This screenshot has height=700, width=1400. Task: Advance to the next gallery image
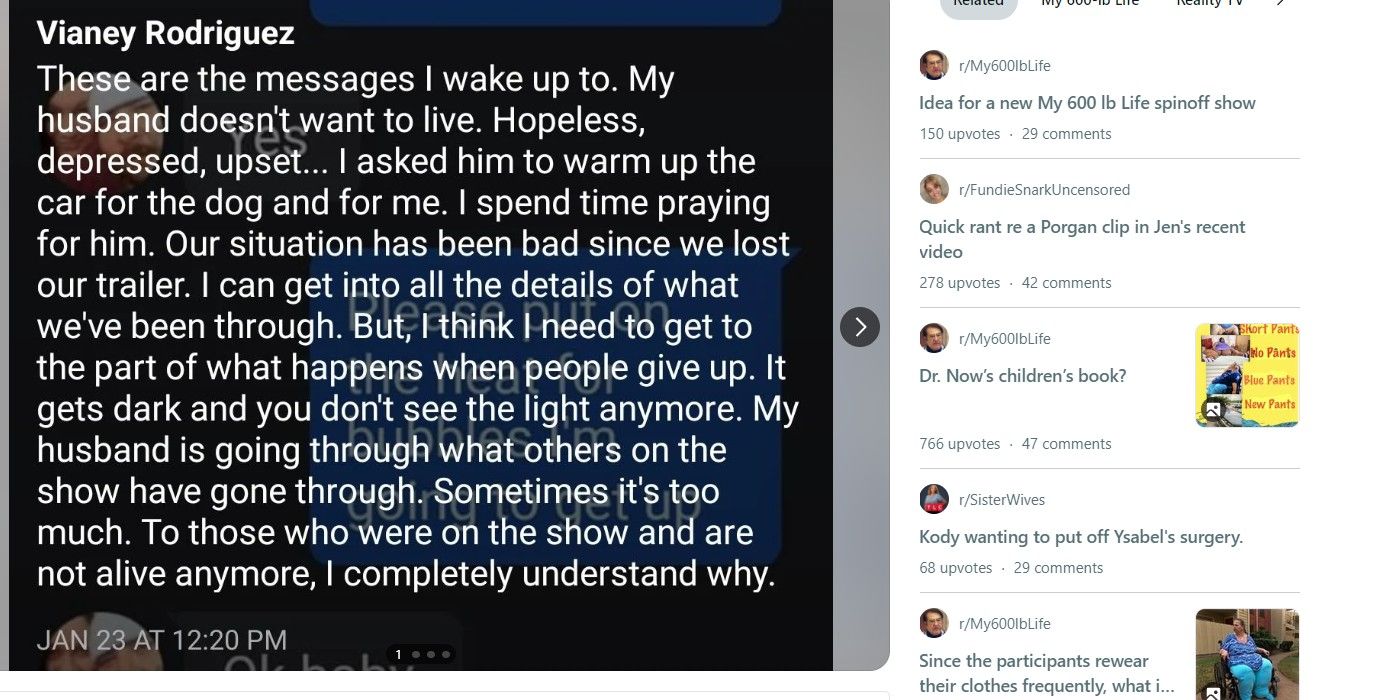tap(860, 327)
